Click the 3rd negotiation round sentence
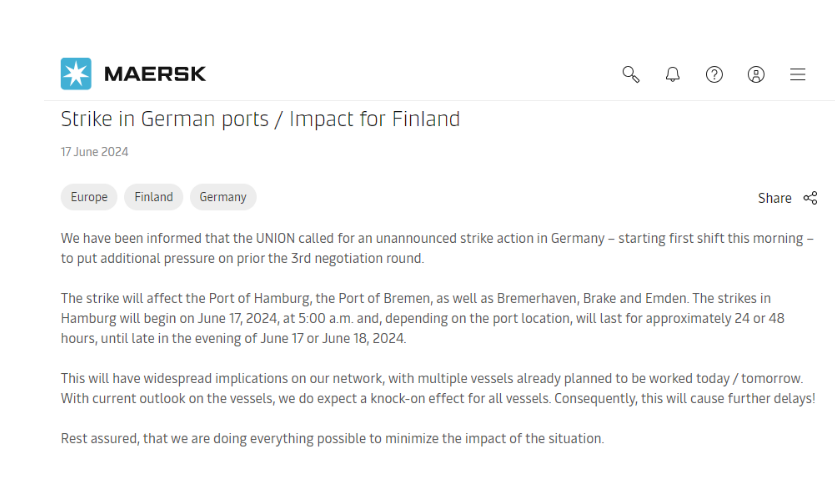835x477 pixels. [242, 259]
